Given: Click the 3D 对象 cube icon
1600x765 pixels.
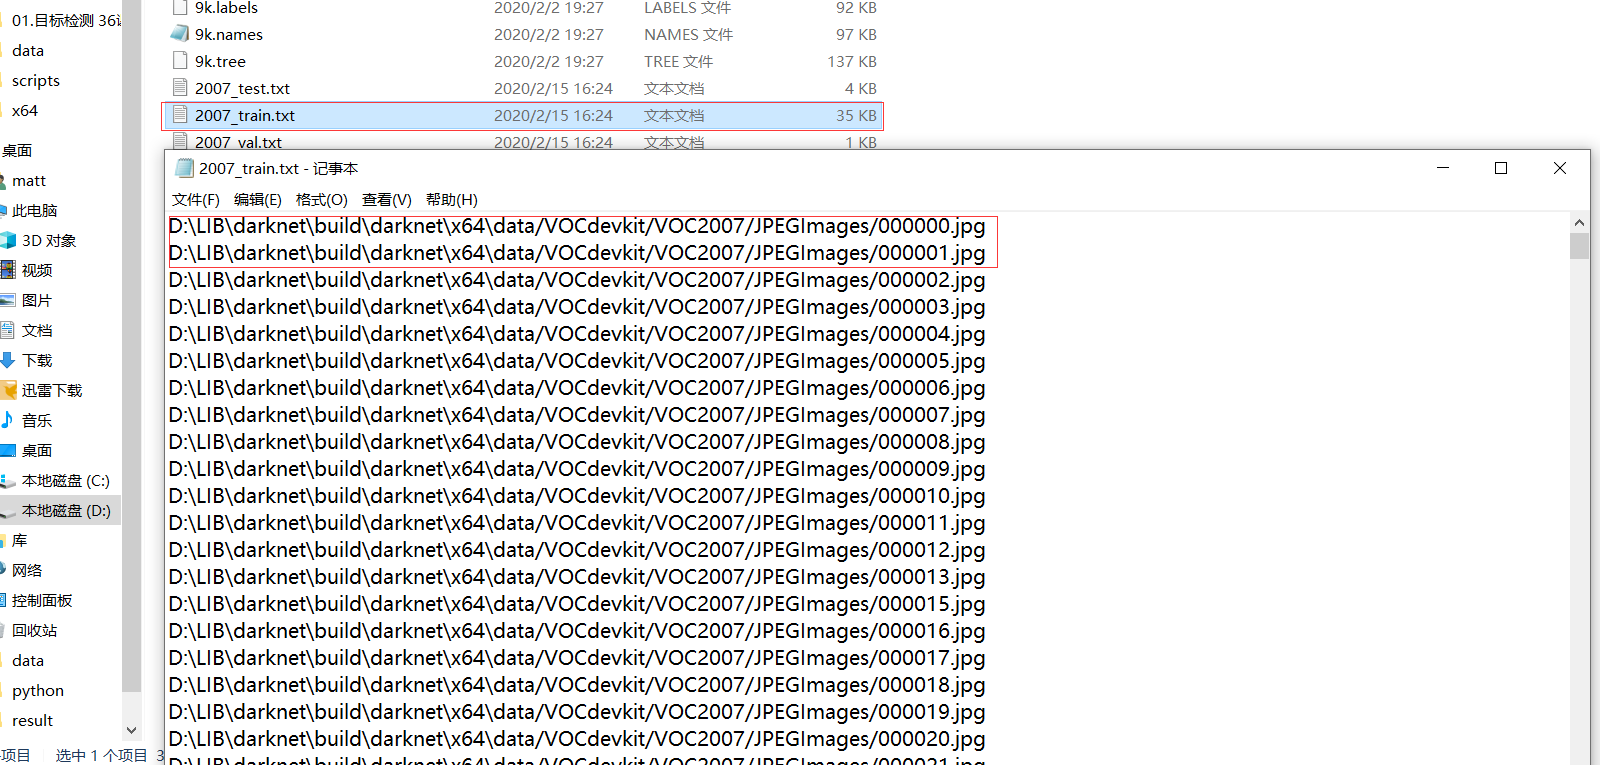Looking at the screenshot, I should [x=8, y=240].
